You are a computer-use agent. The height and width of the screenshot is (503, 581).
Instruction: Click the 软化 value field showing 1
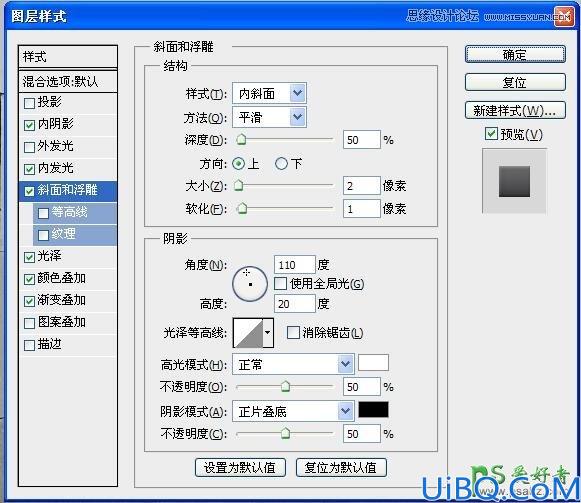point(362,209)
